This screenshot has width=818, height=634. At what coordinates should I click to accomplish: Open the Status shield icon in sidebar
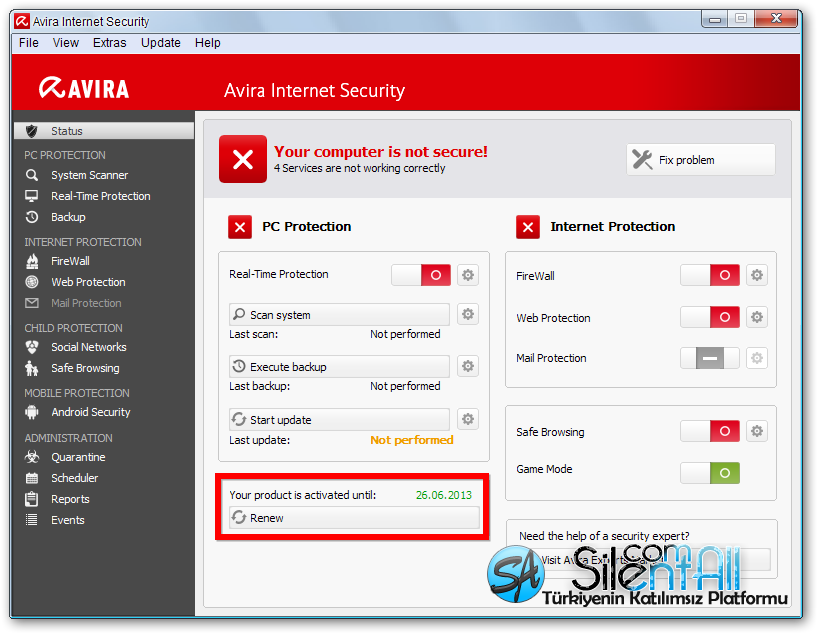coord(32,131)
